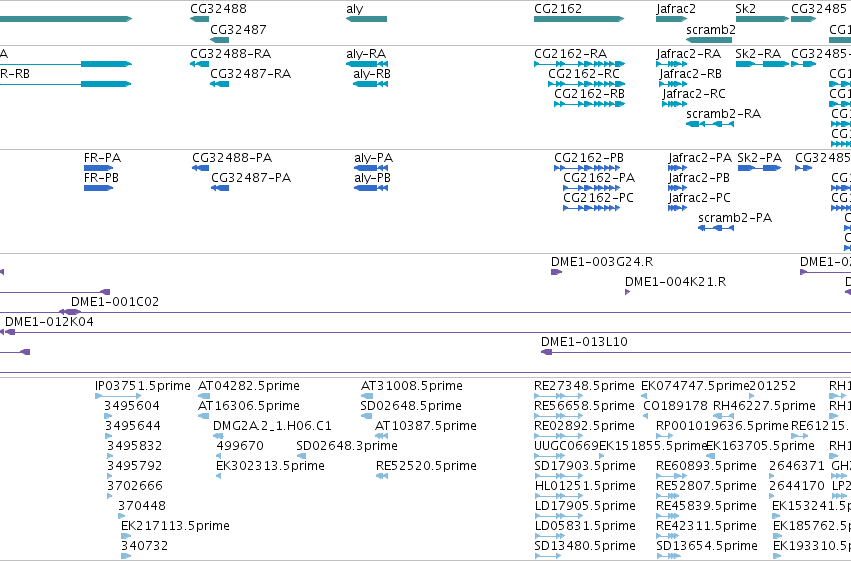Open the Jafrac2-RC transcript label
The width and height of the screenshot is (851, 561).
(694, 94)
